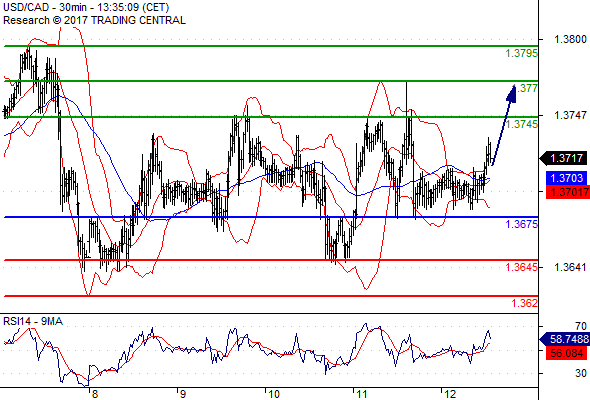Click the RSI moving average tag 56.084
Image resolution: width=590 pixels, height=400 pixels.
[x=566, y=353]
